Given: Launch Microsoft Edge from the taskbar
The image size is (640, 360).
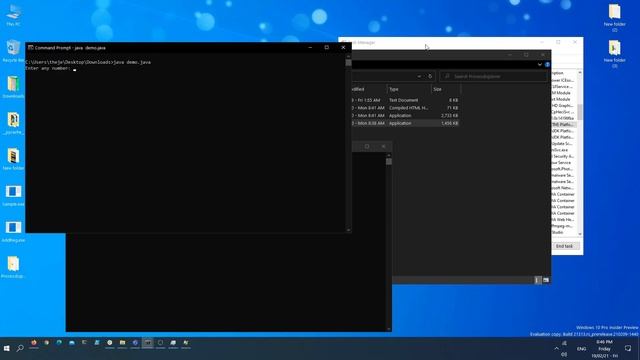Looking at the screenshot, I should tap(59, 343).
